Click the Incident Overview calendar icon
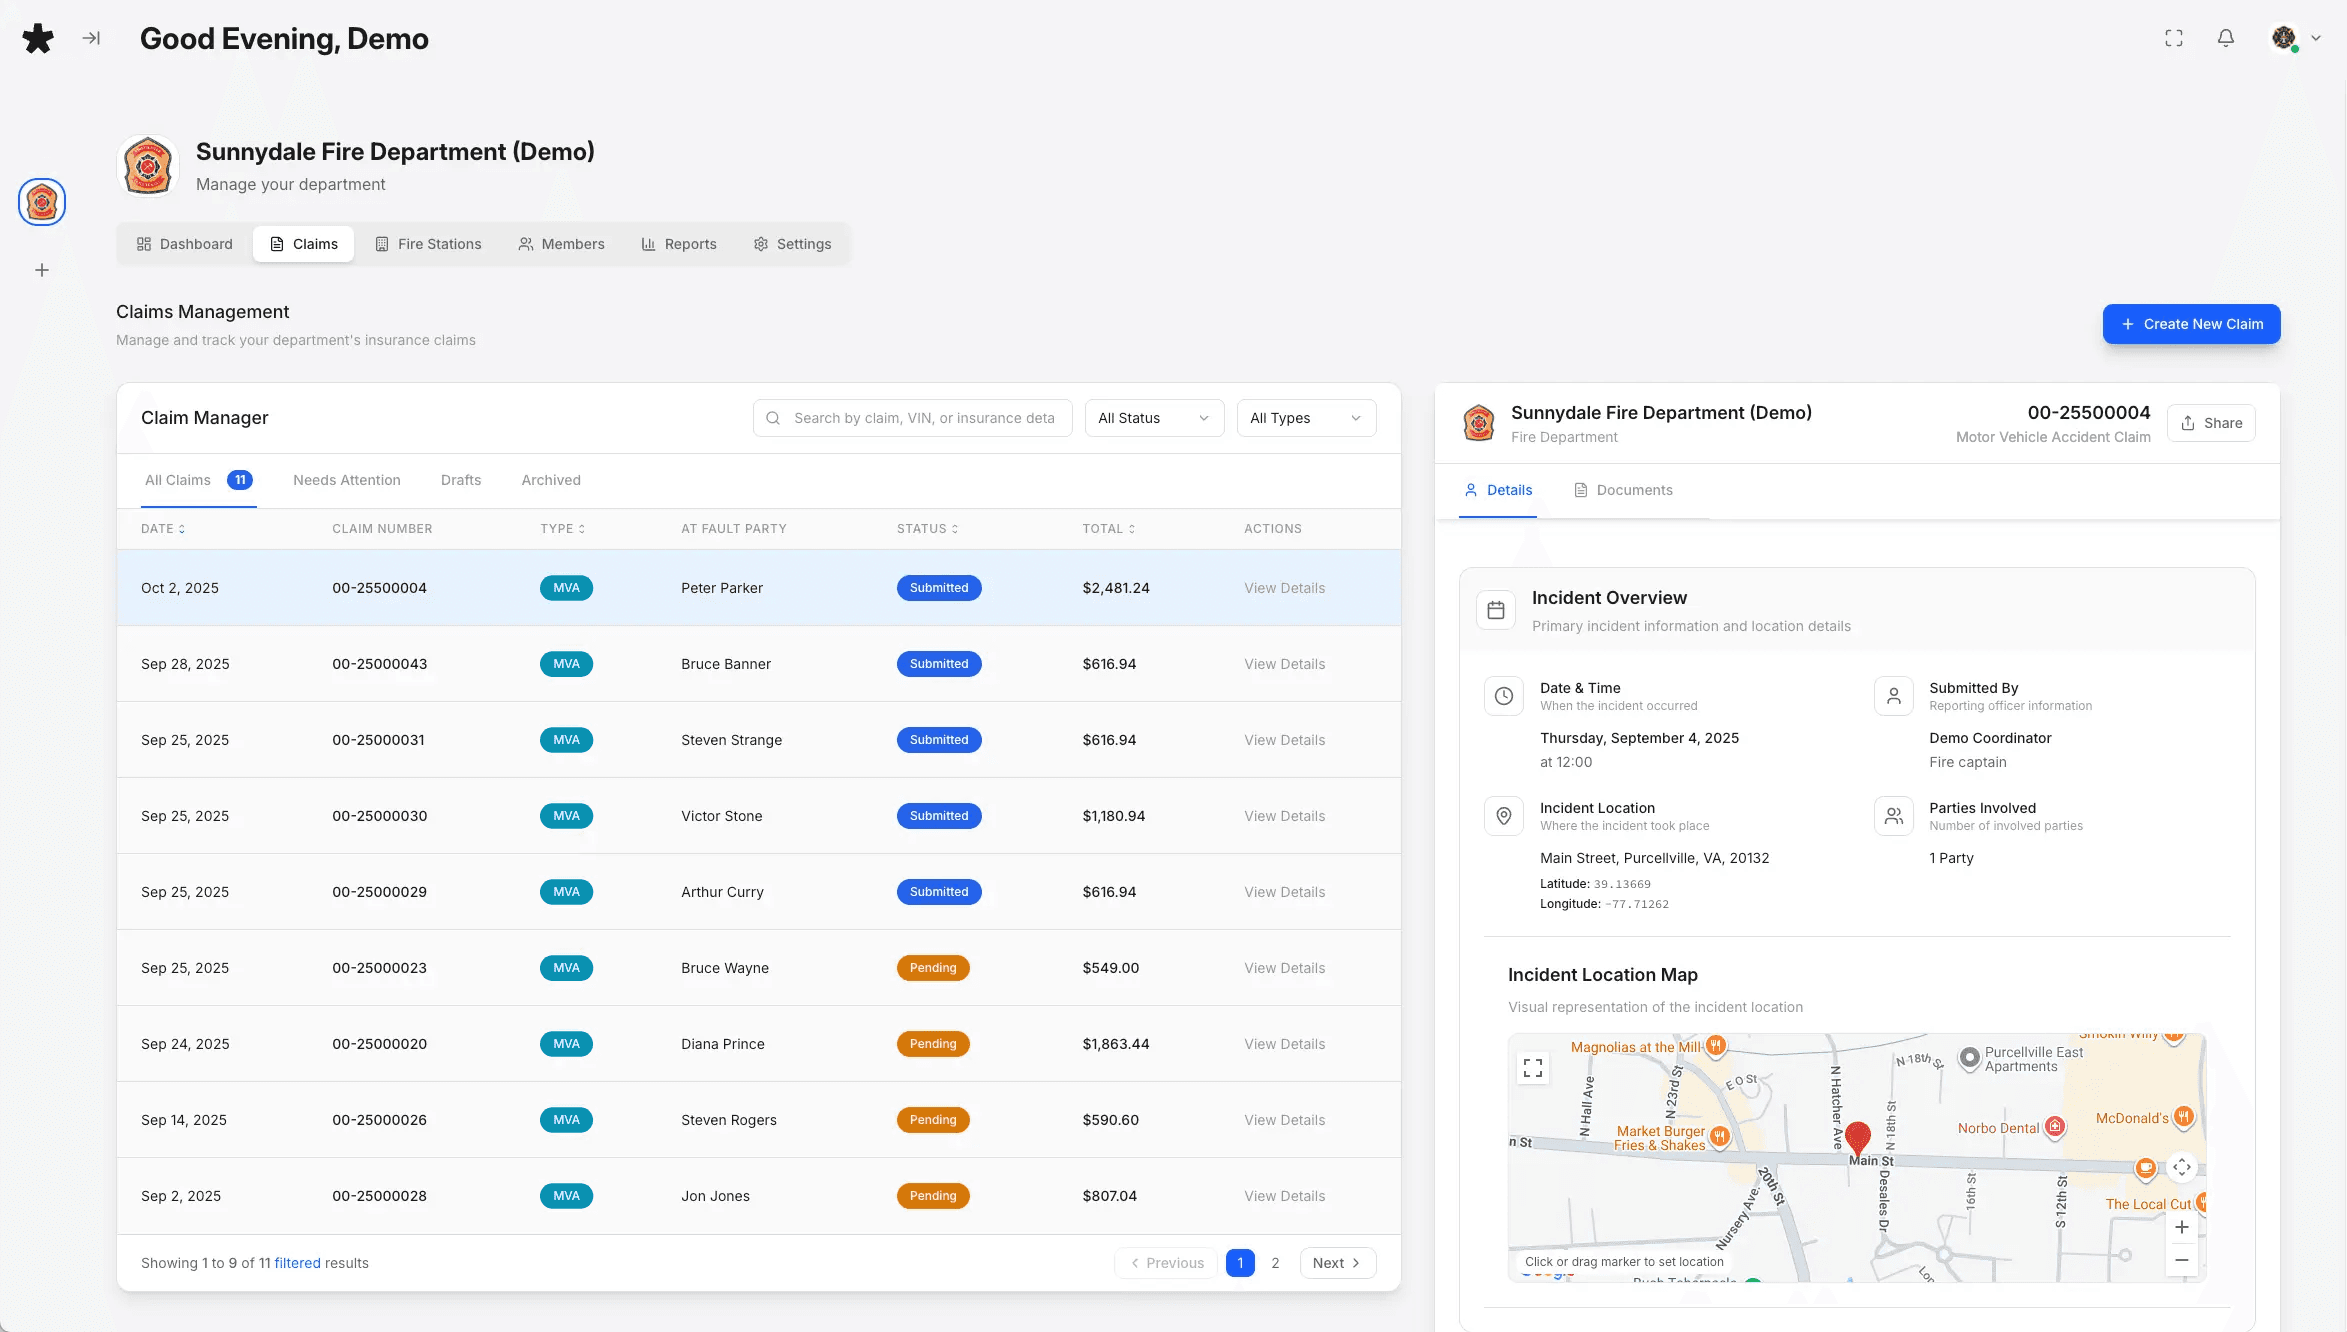The width and height of the screenshot is (2347, 1332). coord(1496,610)
